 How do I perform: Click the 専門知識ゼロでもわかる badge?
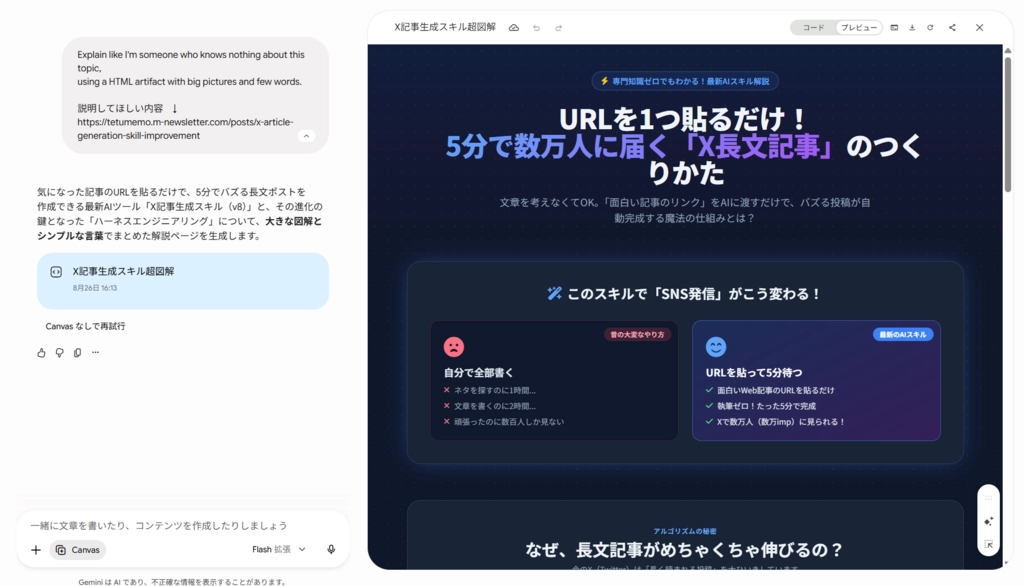pyautogui.click(x=684, y=81)
